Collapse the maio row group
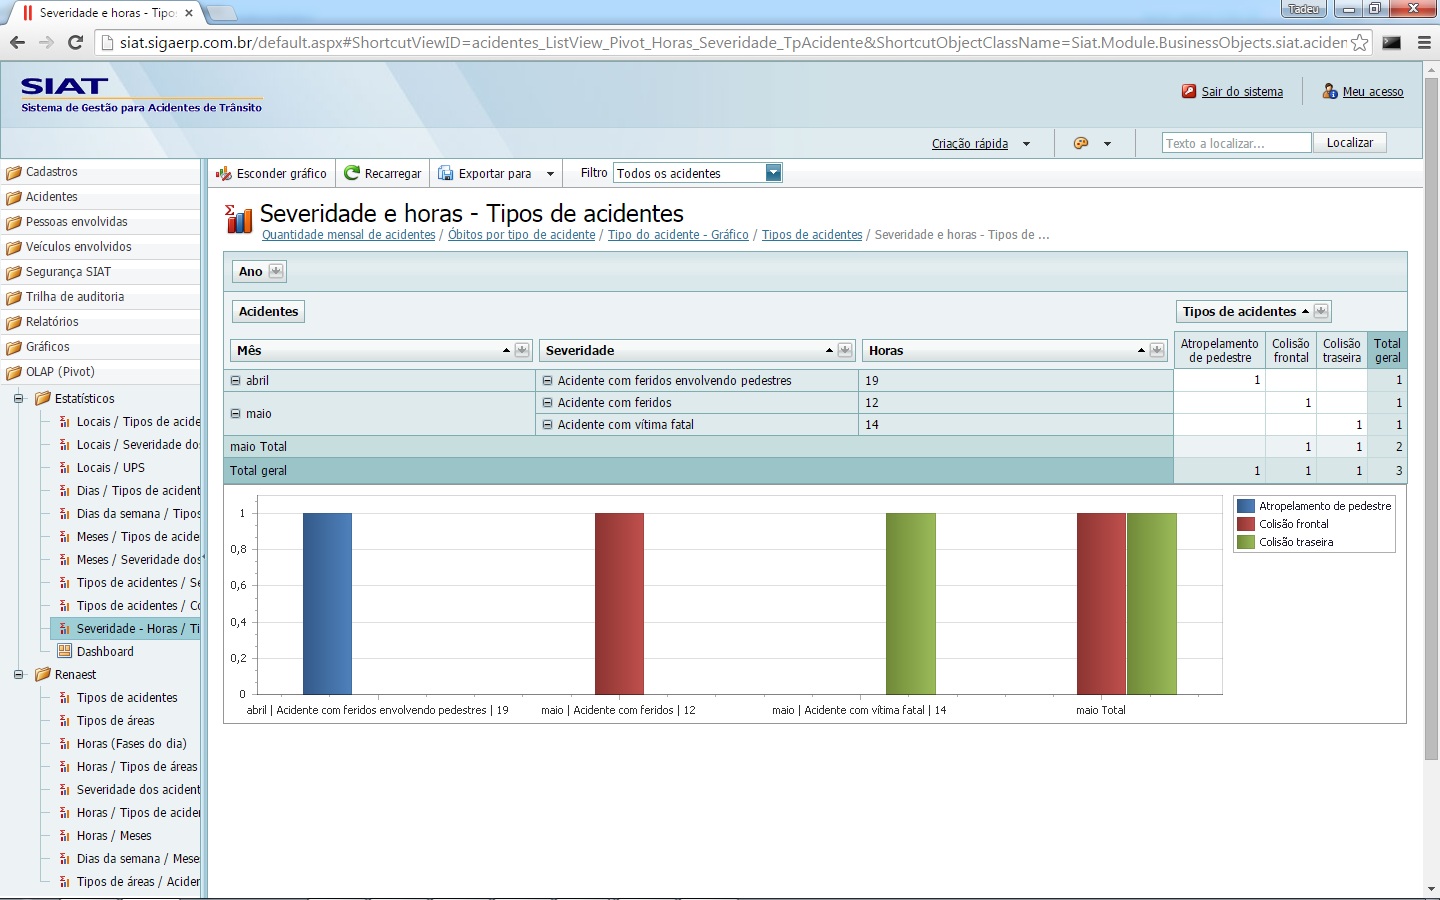This screenshot has width=1440, height=900. [x=236, y=413]
